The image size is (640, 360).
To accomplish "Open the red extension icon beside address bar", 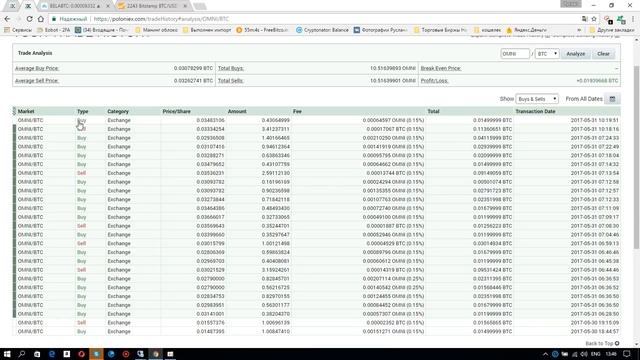I will (609, 19).
